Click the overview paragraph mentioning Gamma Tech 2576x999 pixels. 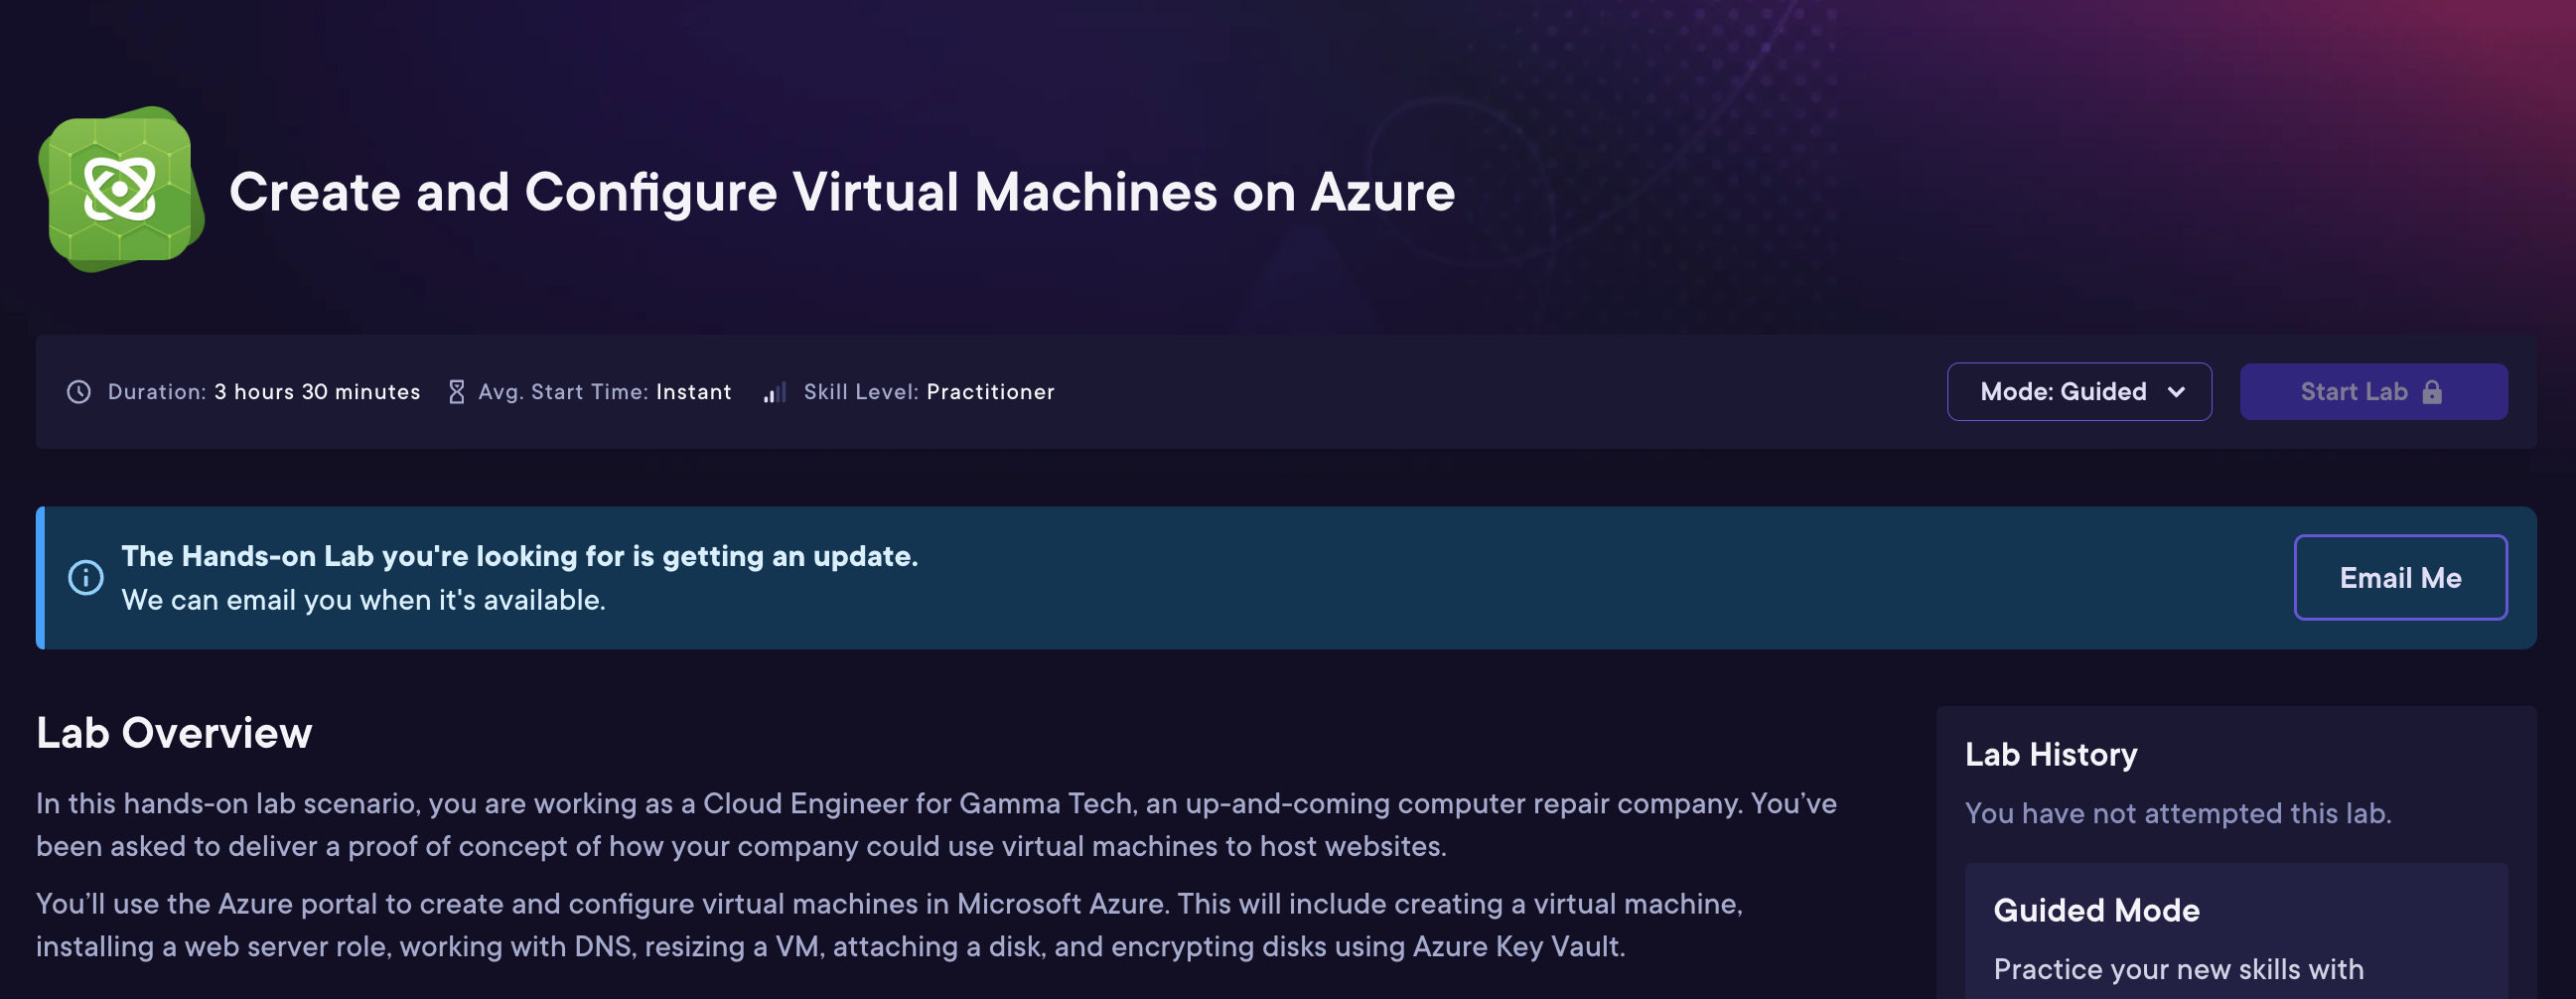[936, 825]
